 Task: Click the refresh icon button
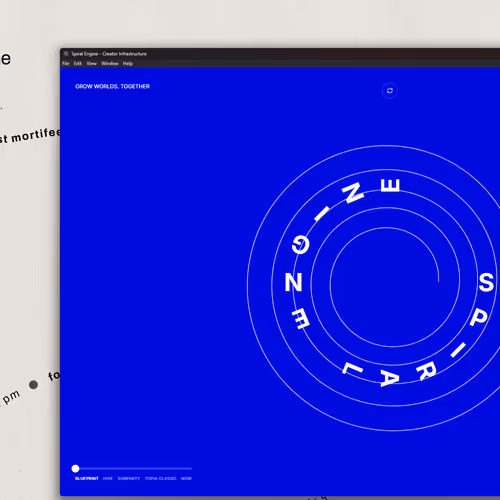(x=390, y=91)
